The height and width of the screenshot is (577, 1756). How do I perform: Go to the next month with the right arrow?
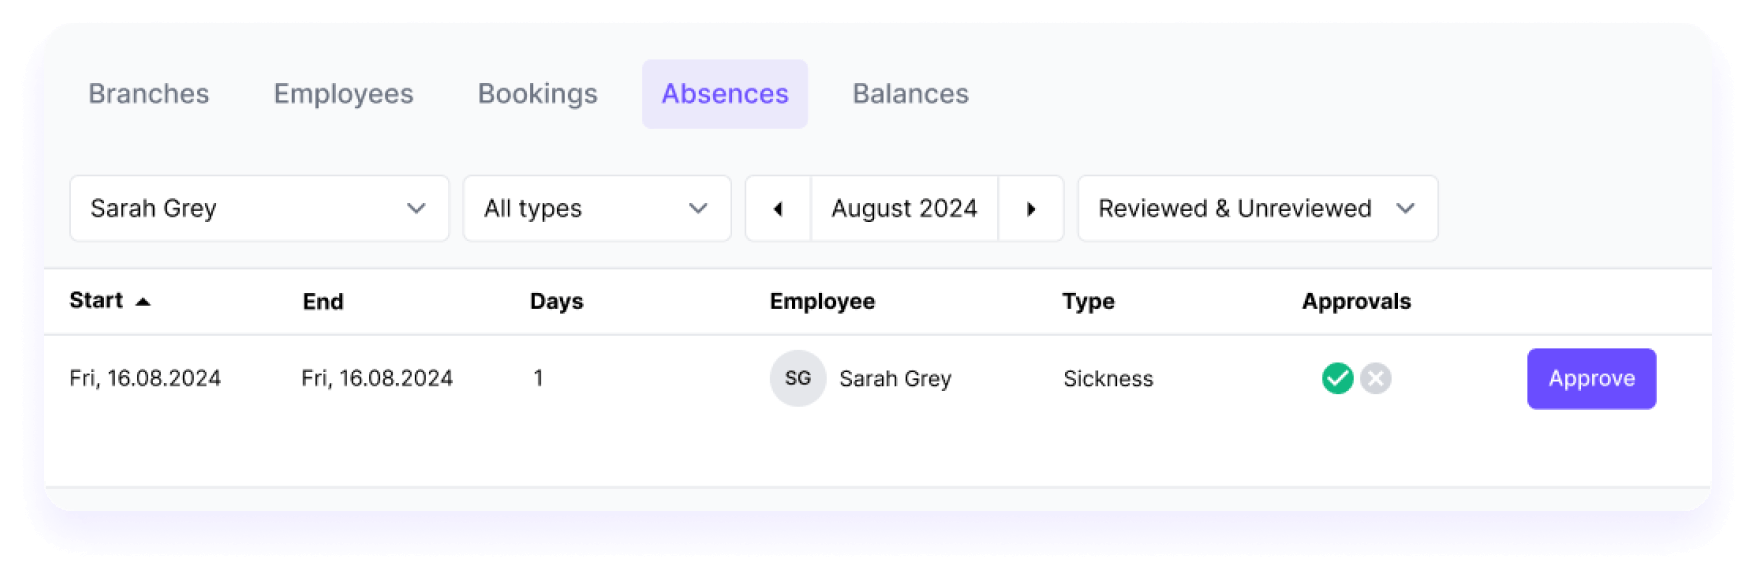(1031, 208)
